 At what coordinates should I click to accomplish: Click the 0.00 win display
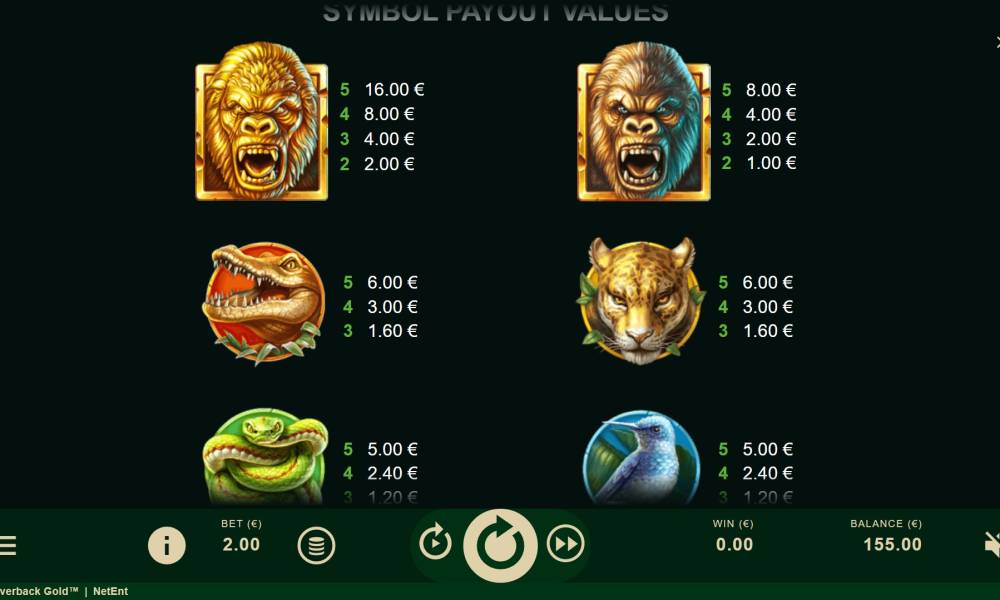click(734, 545)
